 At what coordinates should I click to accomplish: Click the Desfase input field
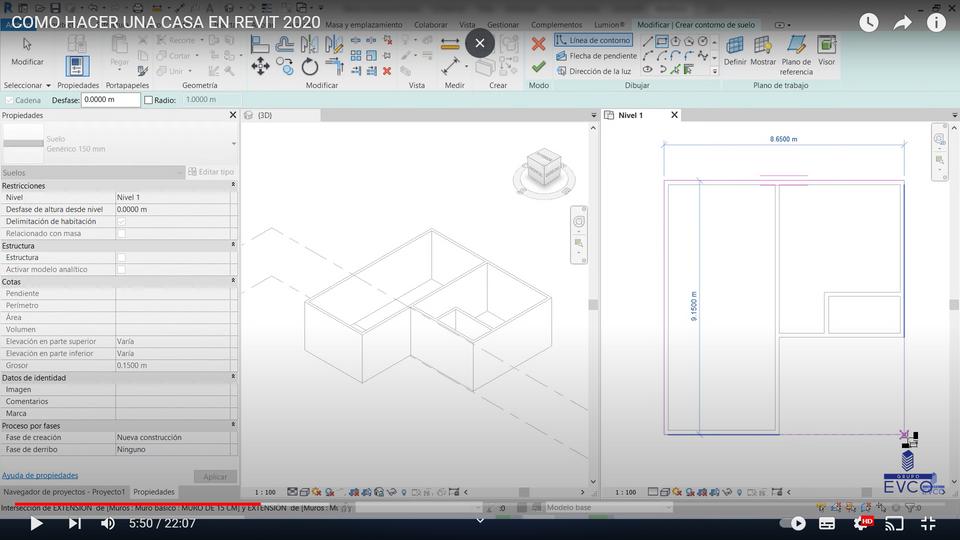pyautogui.click(x=111, y=100)
